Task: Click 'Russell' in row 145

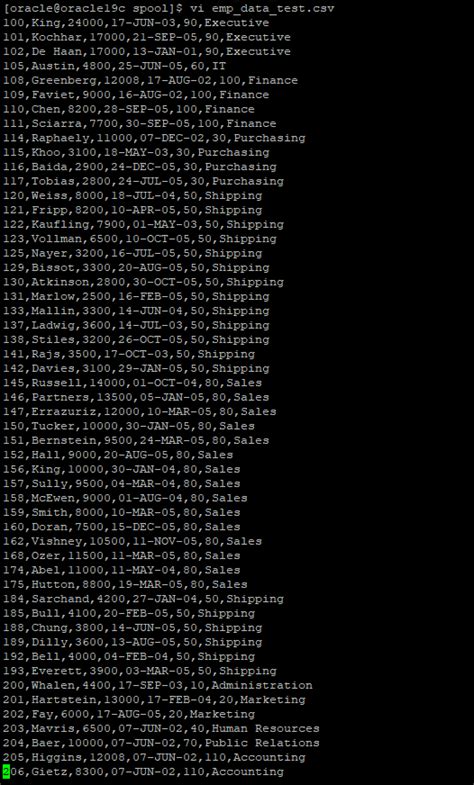Action: [56, 383]
